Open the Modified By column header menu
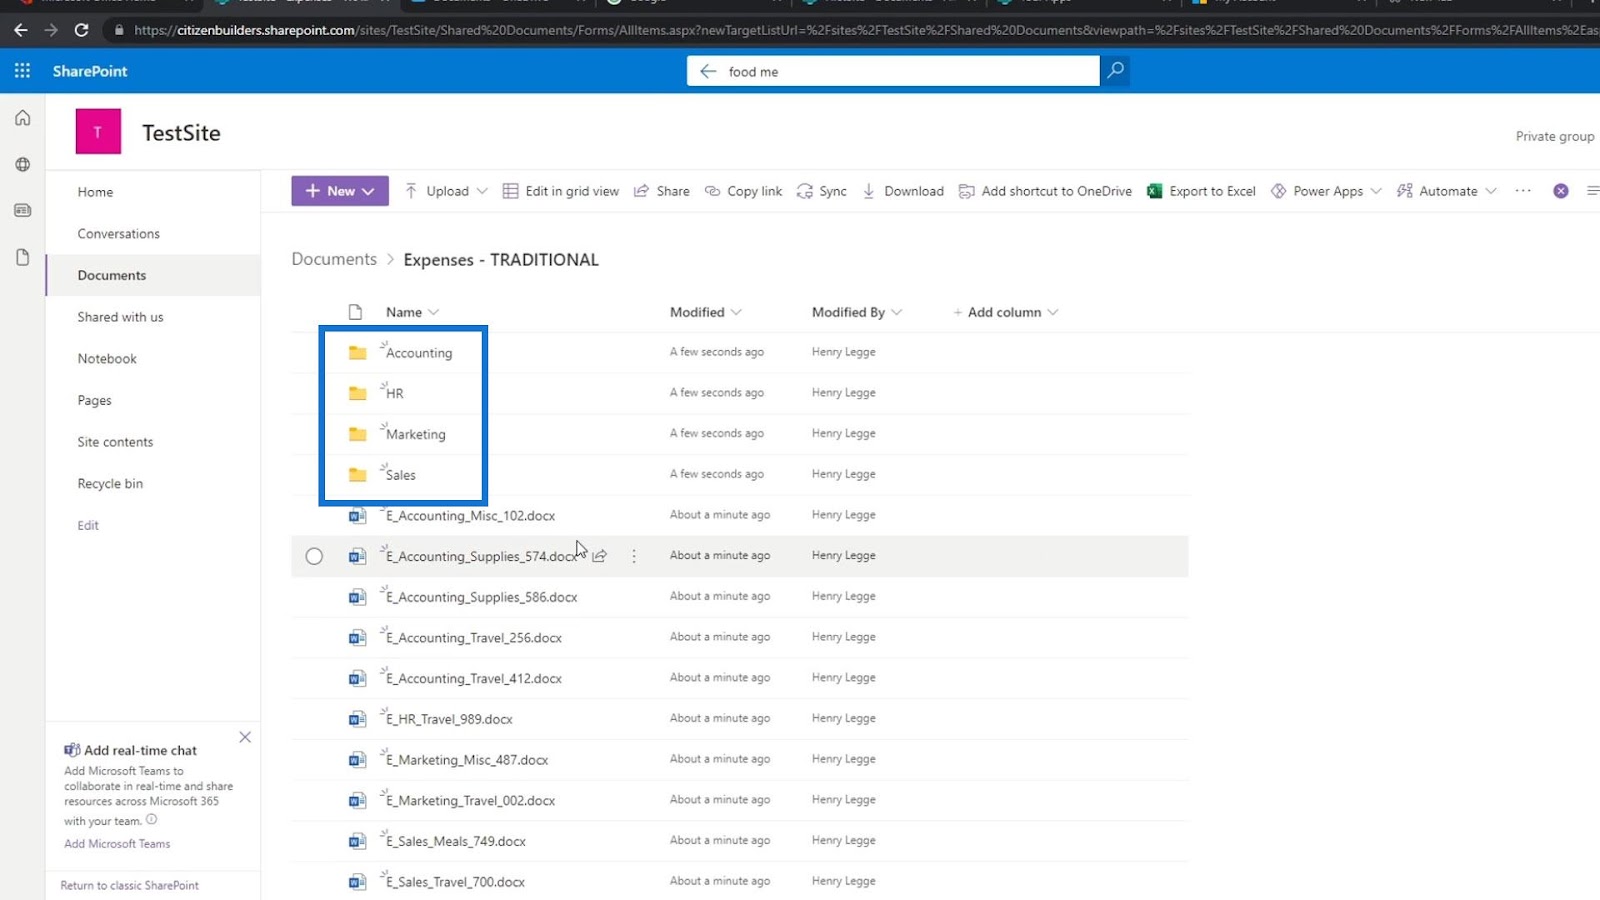1600x900 pixels. point(857,312)
